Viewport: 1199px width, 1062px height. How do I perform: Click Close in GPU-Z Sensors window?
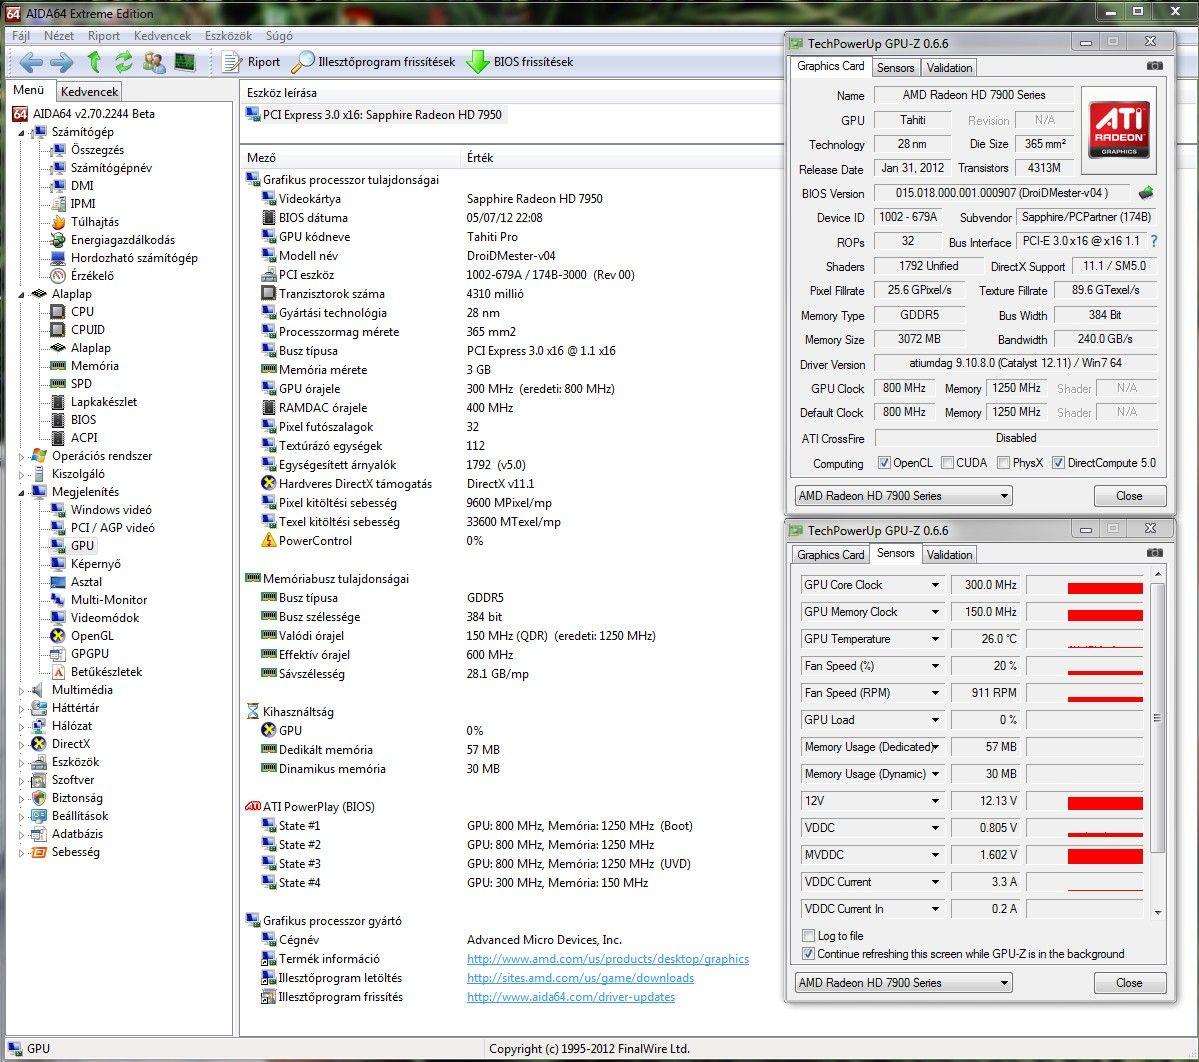(x=1129, y=983)
